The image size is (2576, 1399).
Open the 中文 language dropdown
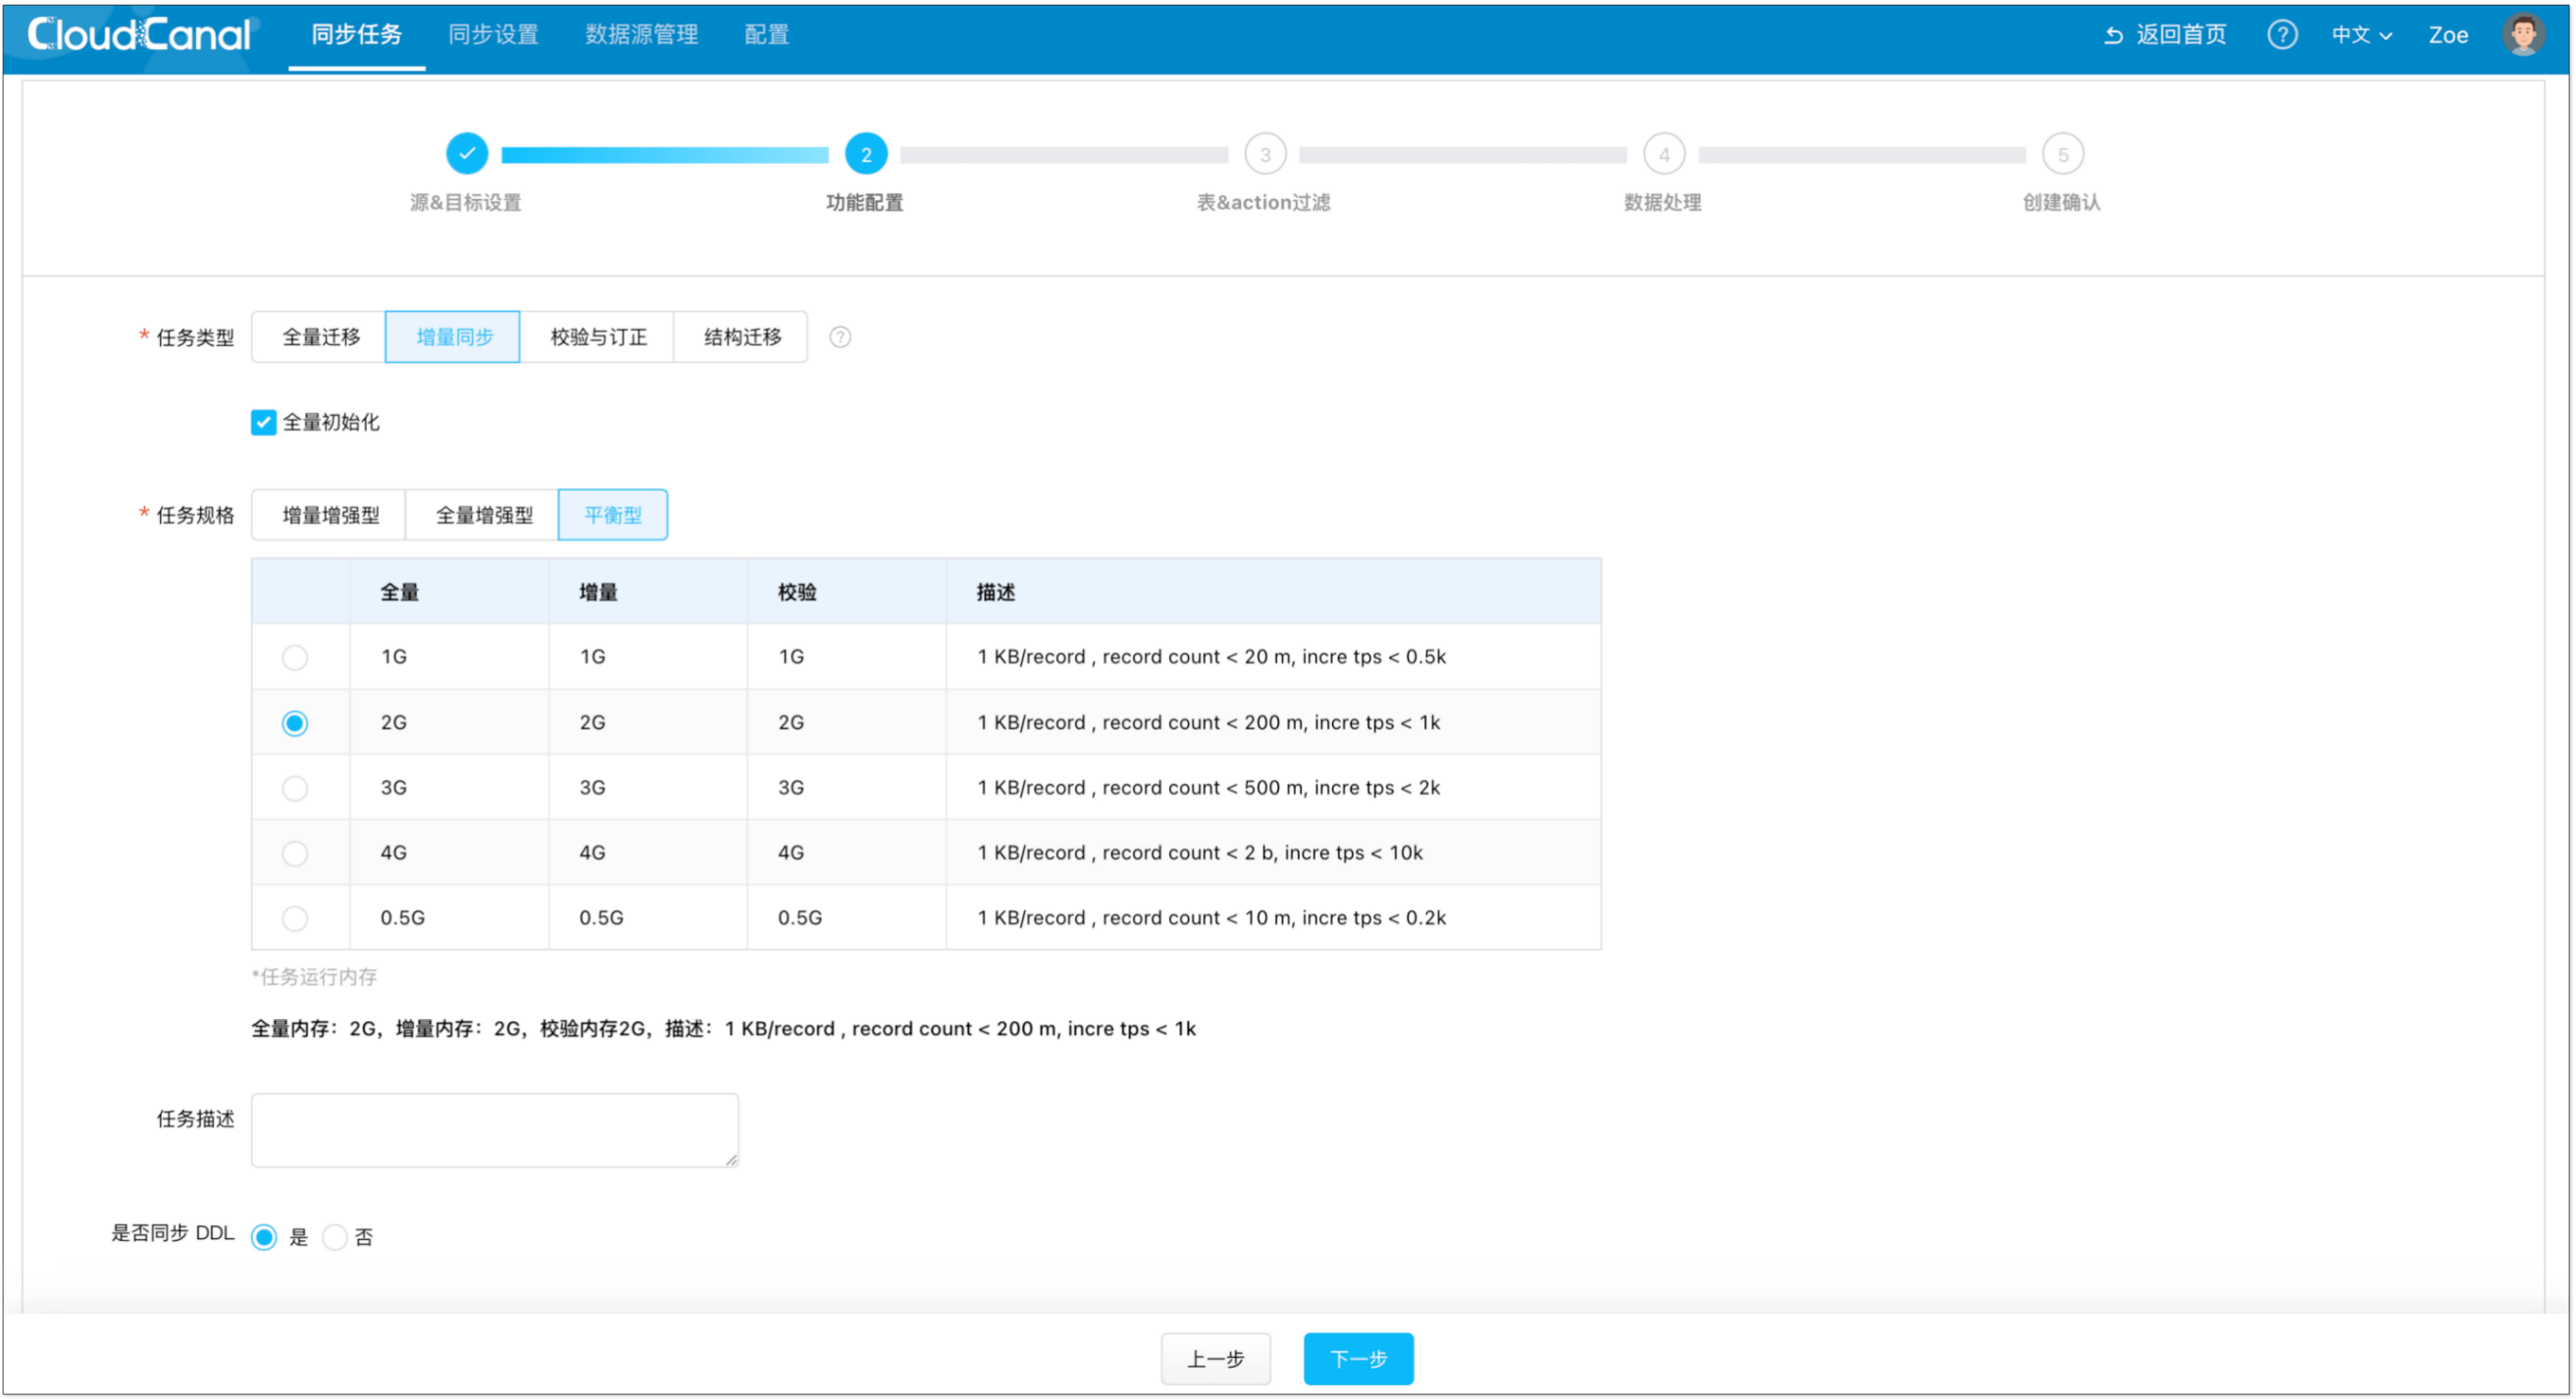(2360, 35)
